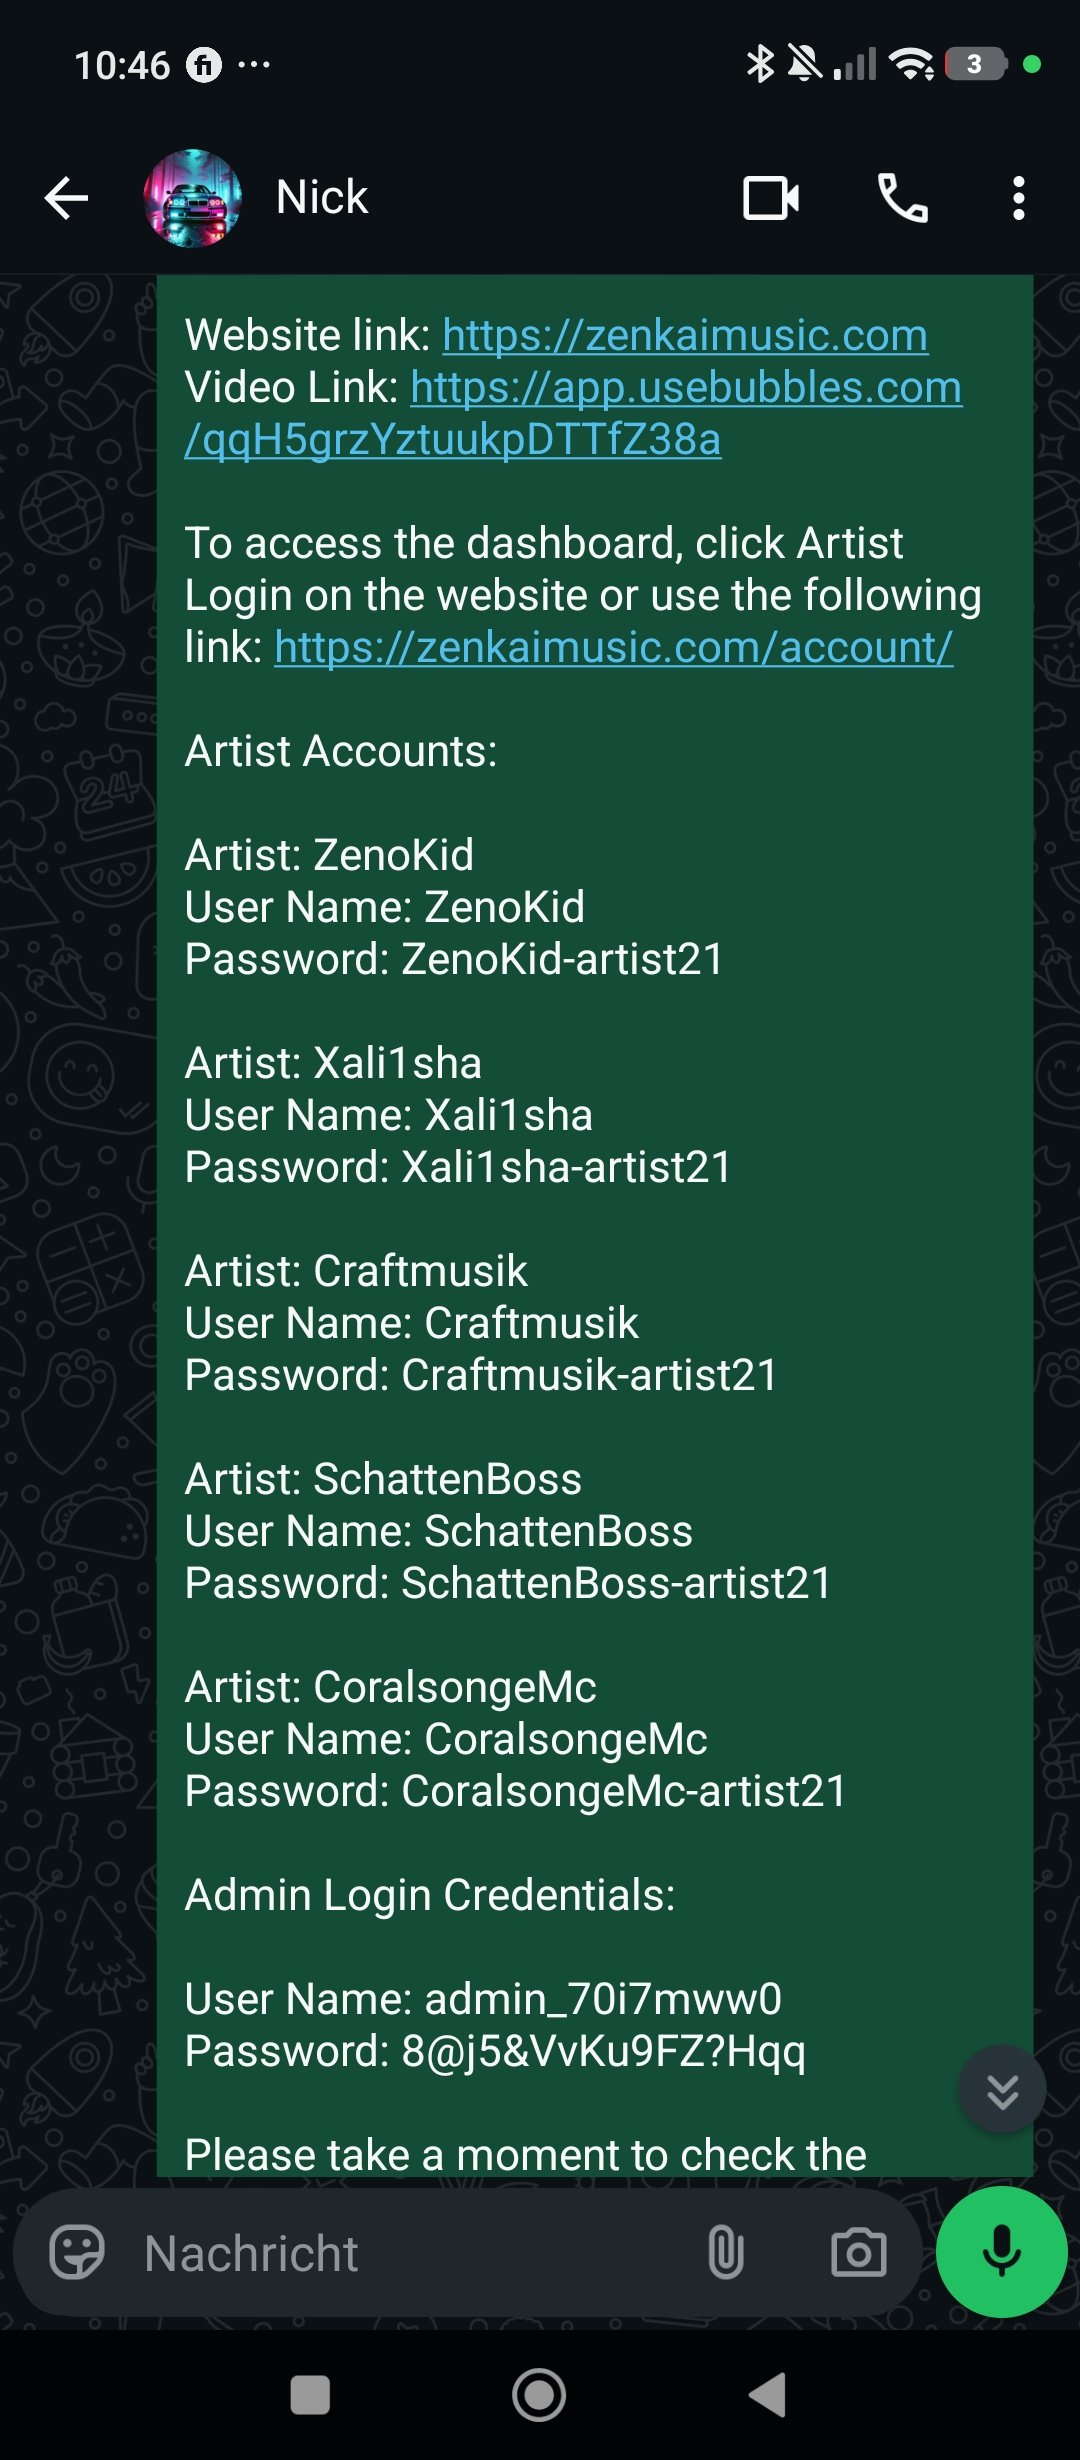Open the camera from message bar
This screenshot has height=2460, width=1080.
(858, 2253)
